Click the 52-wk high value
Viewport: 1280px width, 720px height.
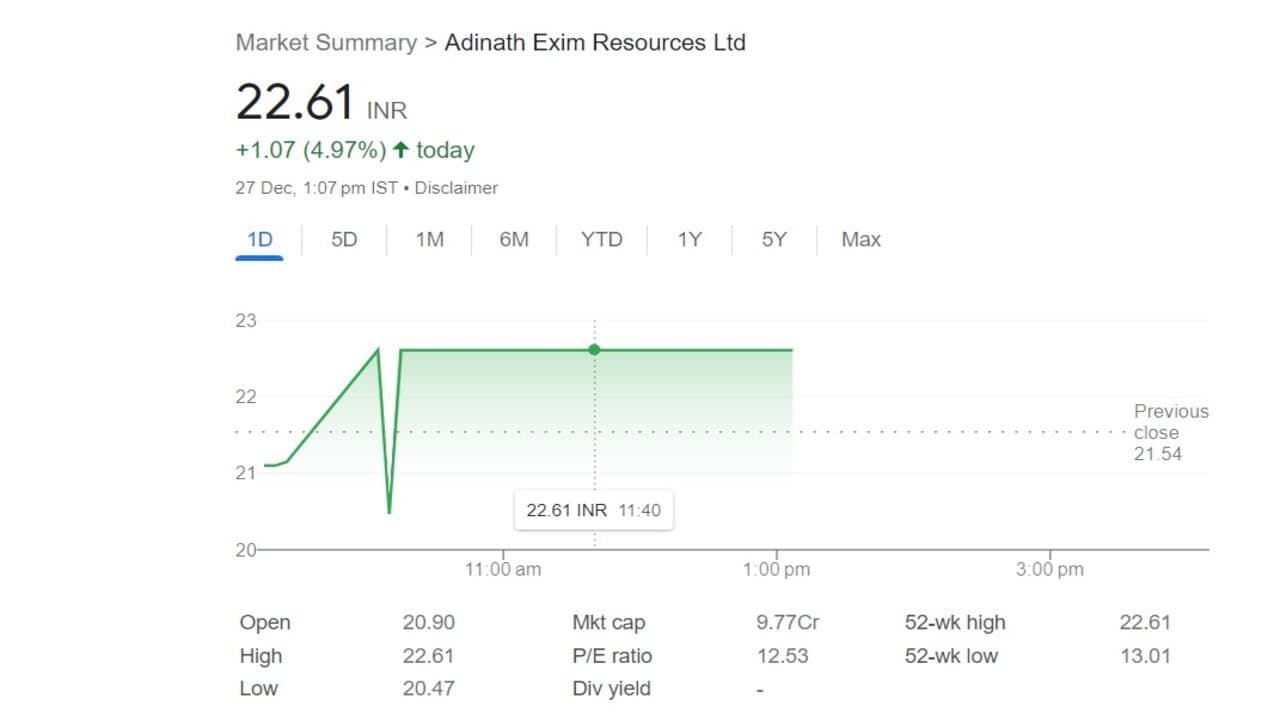(x=1145, y=623)
